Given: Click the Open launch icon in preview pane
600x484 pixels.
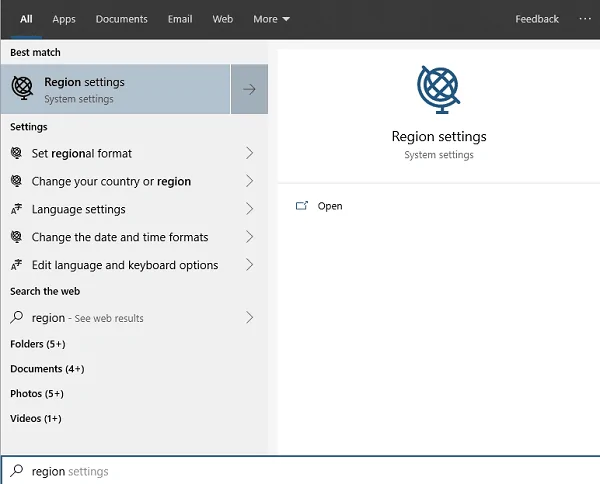Looking at the screenshot, I should (302, 206).
